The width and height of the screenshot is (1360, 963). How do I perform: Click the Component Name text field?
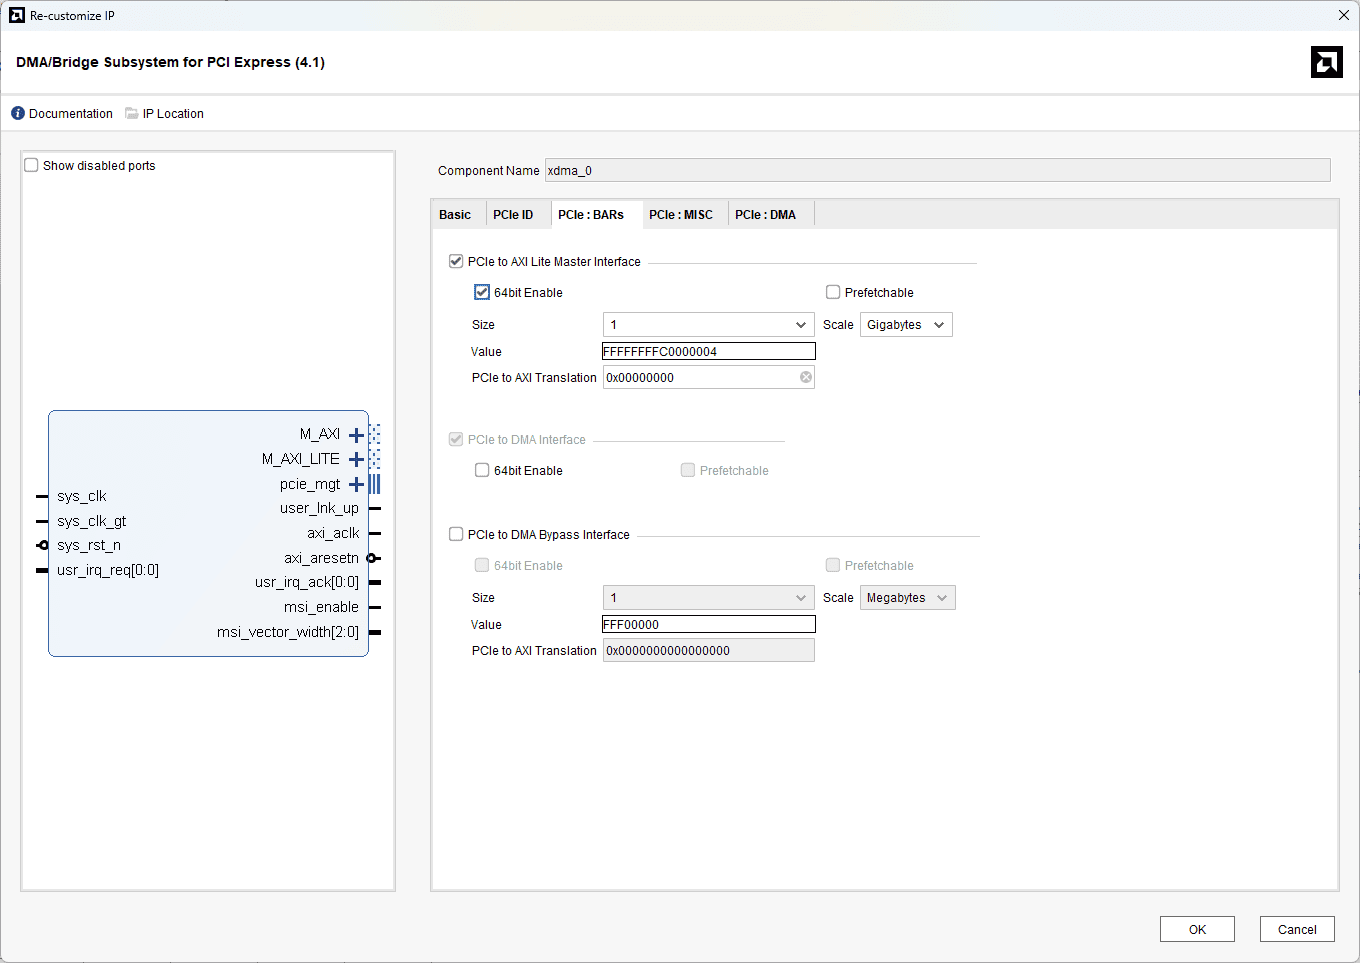(x=936, y=171)
